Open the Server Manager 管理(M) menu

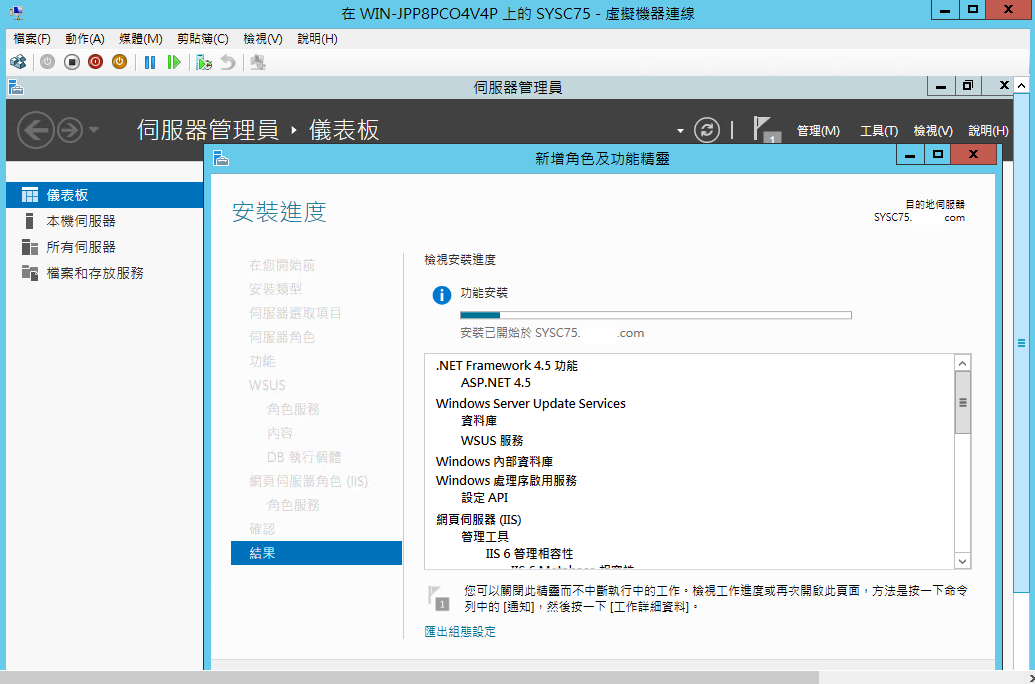818,131
